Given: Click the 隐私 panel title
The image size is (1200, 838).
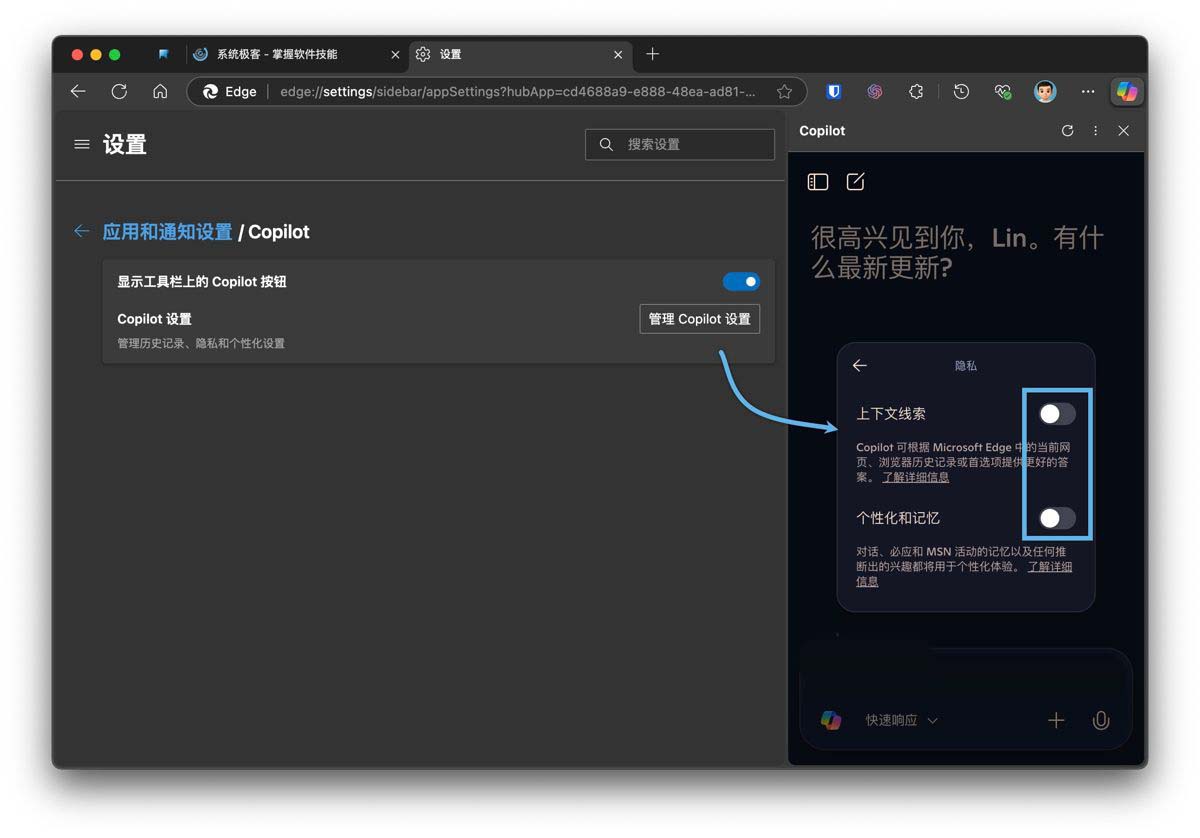Looking at the screenshot, I should (x=966, y=366).
